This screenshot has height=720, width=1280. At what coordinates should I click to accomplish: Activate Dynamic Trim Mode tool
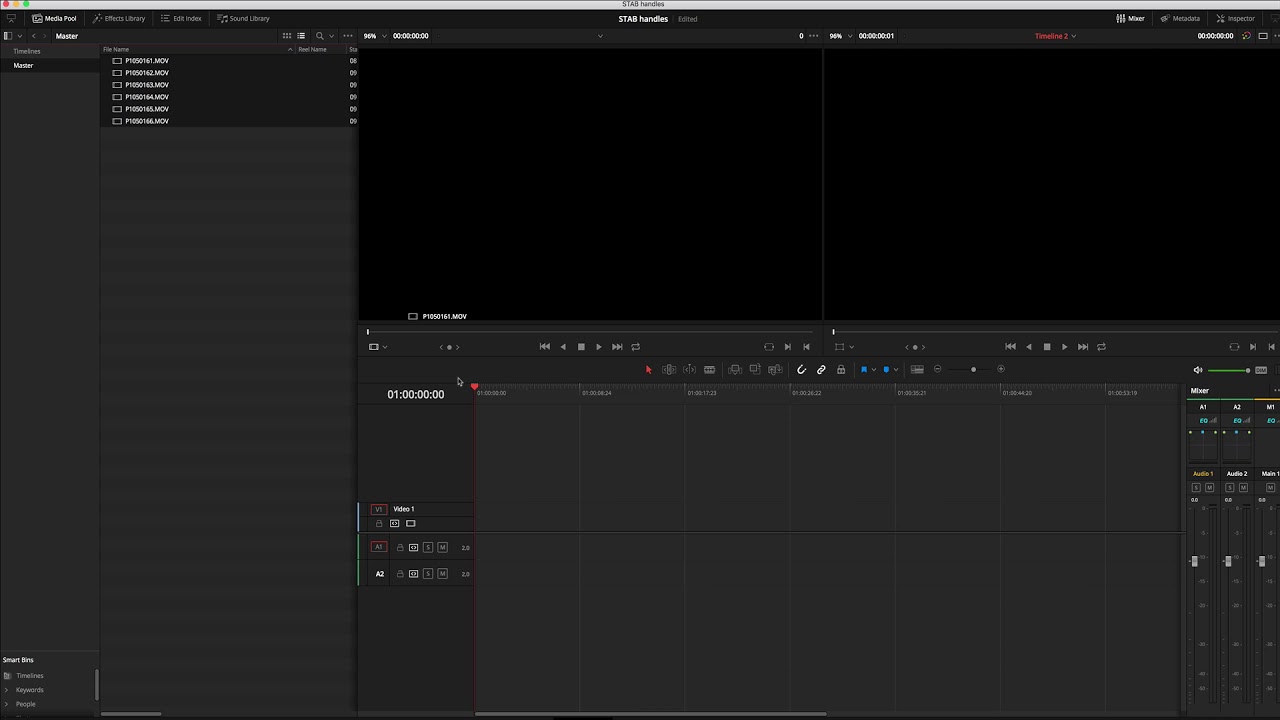689,370
